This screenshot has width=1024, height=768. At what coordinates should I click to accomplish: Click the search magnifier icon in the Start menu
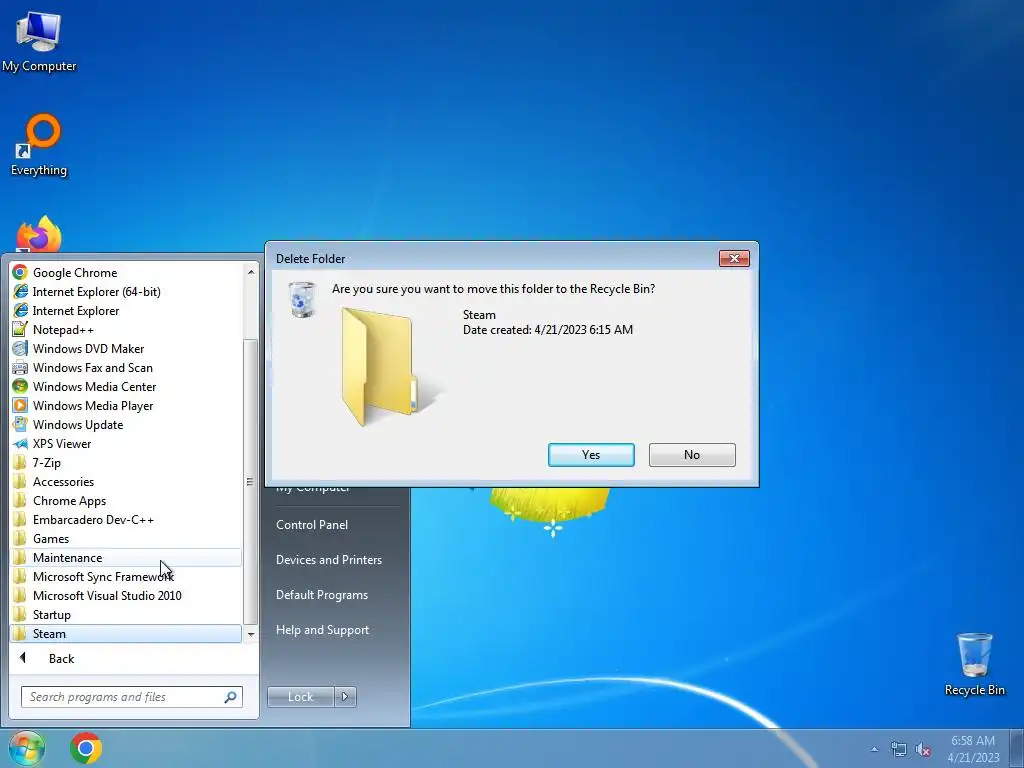(x=230, y=697)
